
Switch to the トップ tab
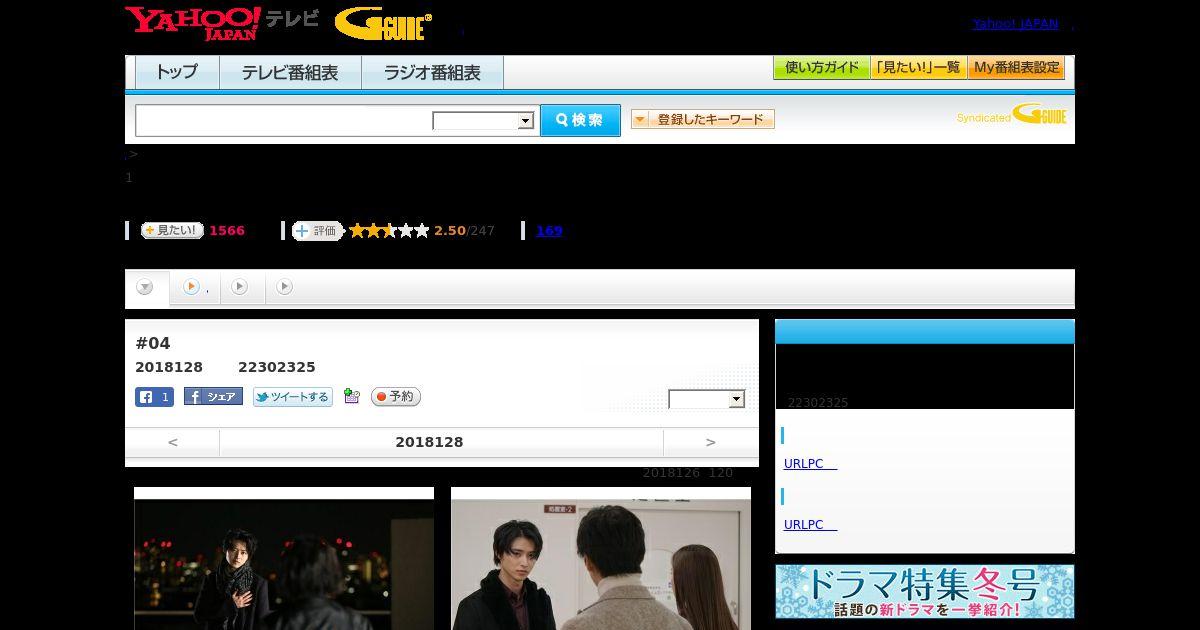pyautogui.click(x=177, y=73)
